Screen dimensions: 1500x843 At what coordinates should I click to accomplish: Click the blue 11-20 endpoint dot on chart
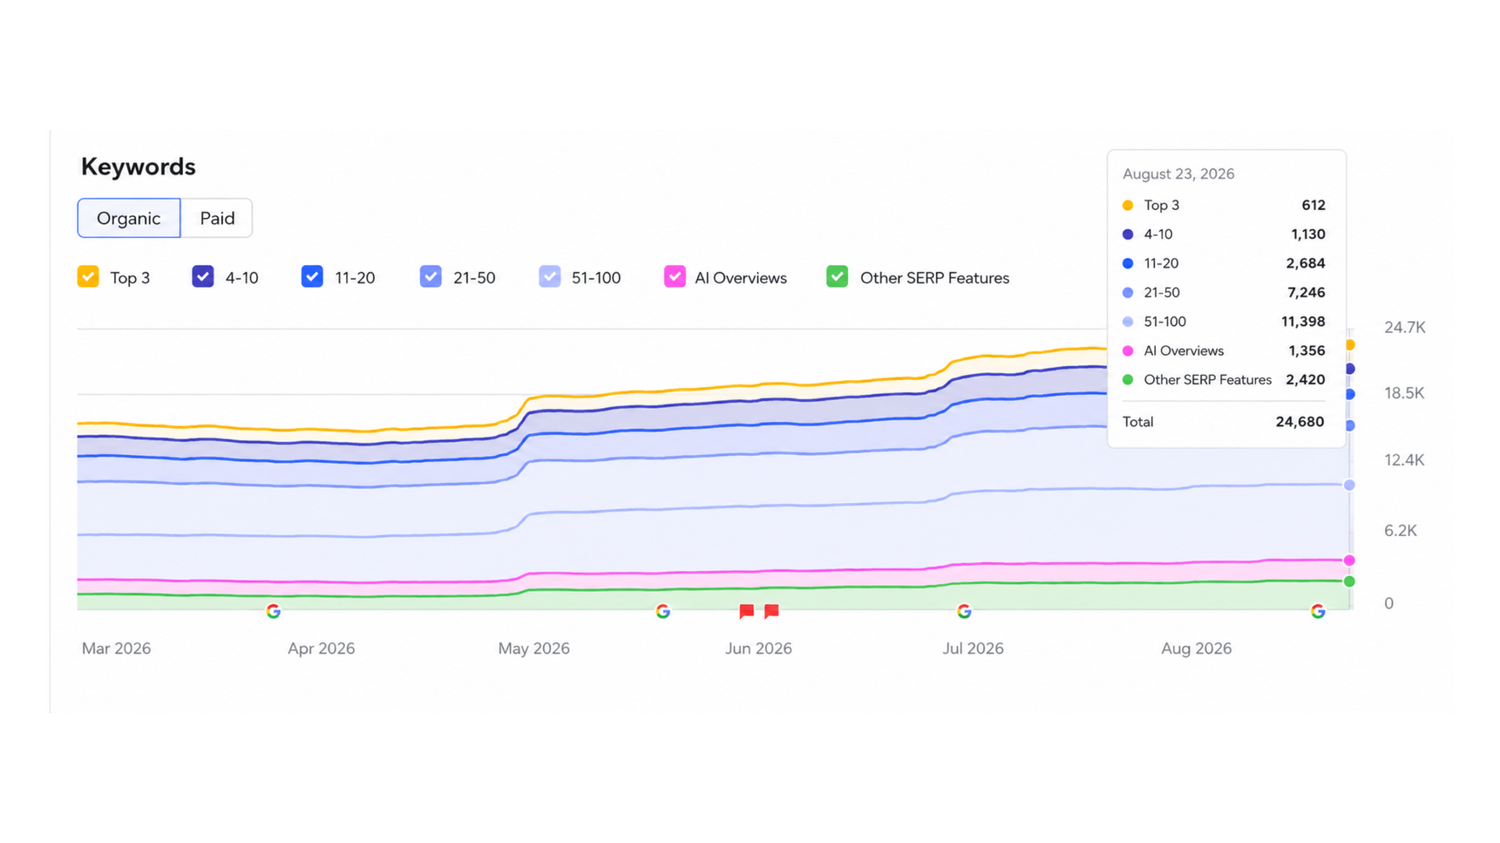pyautogui.click(x=1349, y=394)
